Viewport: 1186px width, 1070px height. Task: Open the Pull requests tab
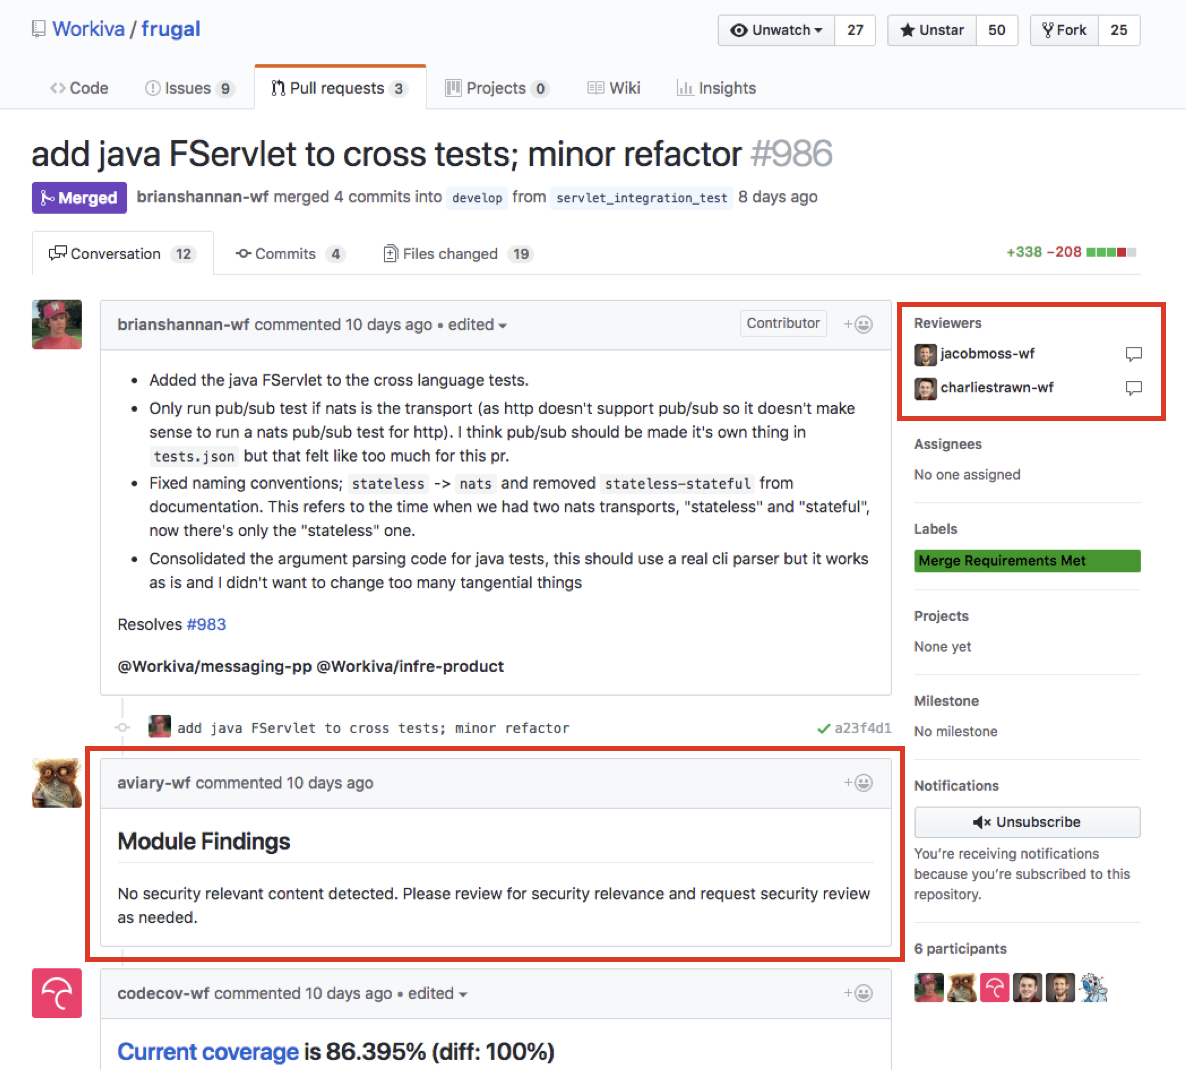pos(340,88)
